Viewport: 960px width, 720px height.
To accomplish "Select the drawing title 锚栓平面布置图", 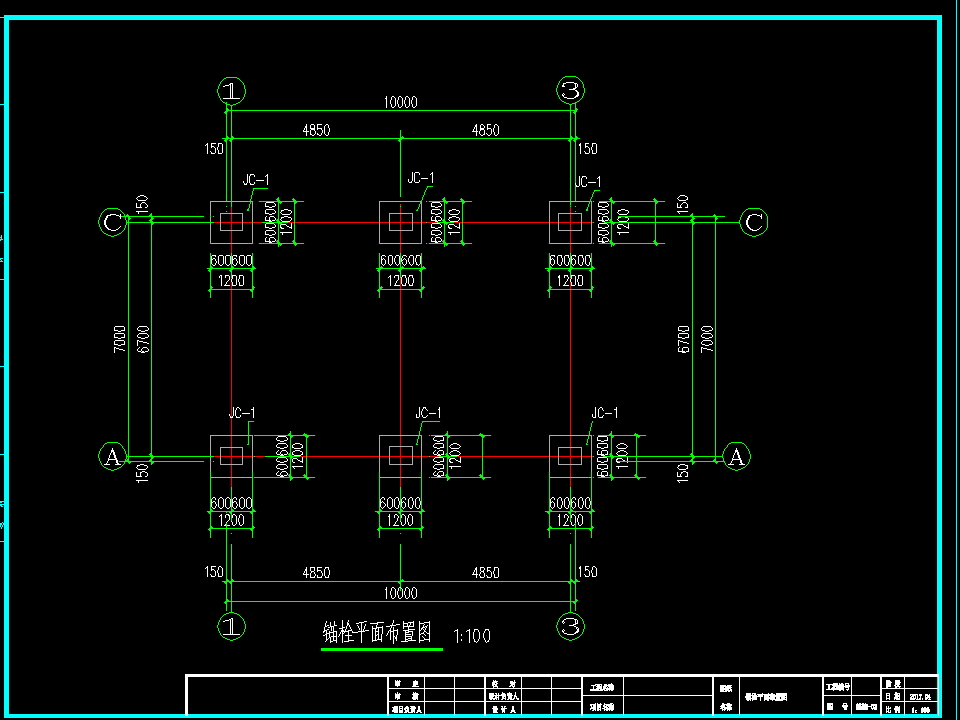I will point(377,632).
